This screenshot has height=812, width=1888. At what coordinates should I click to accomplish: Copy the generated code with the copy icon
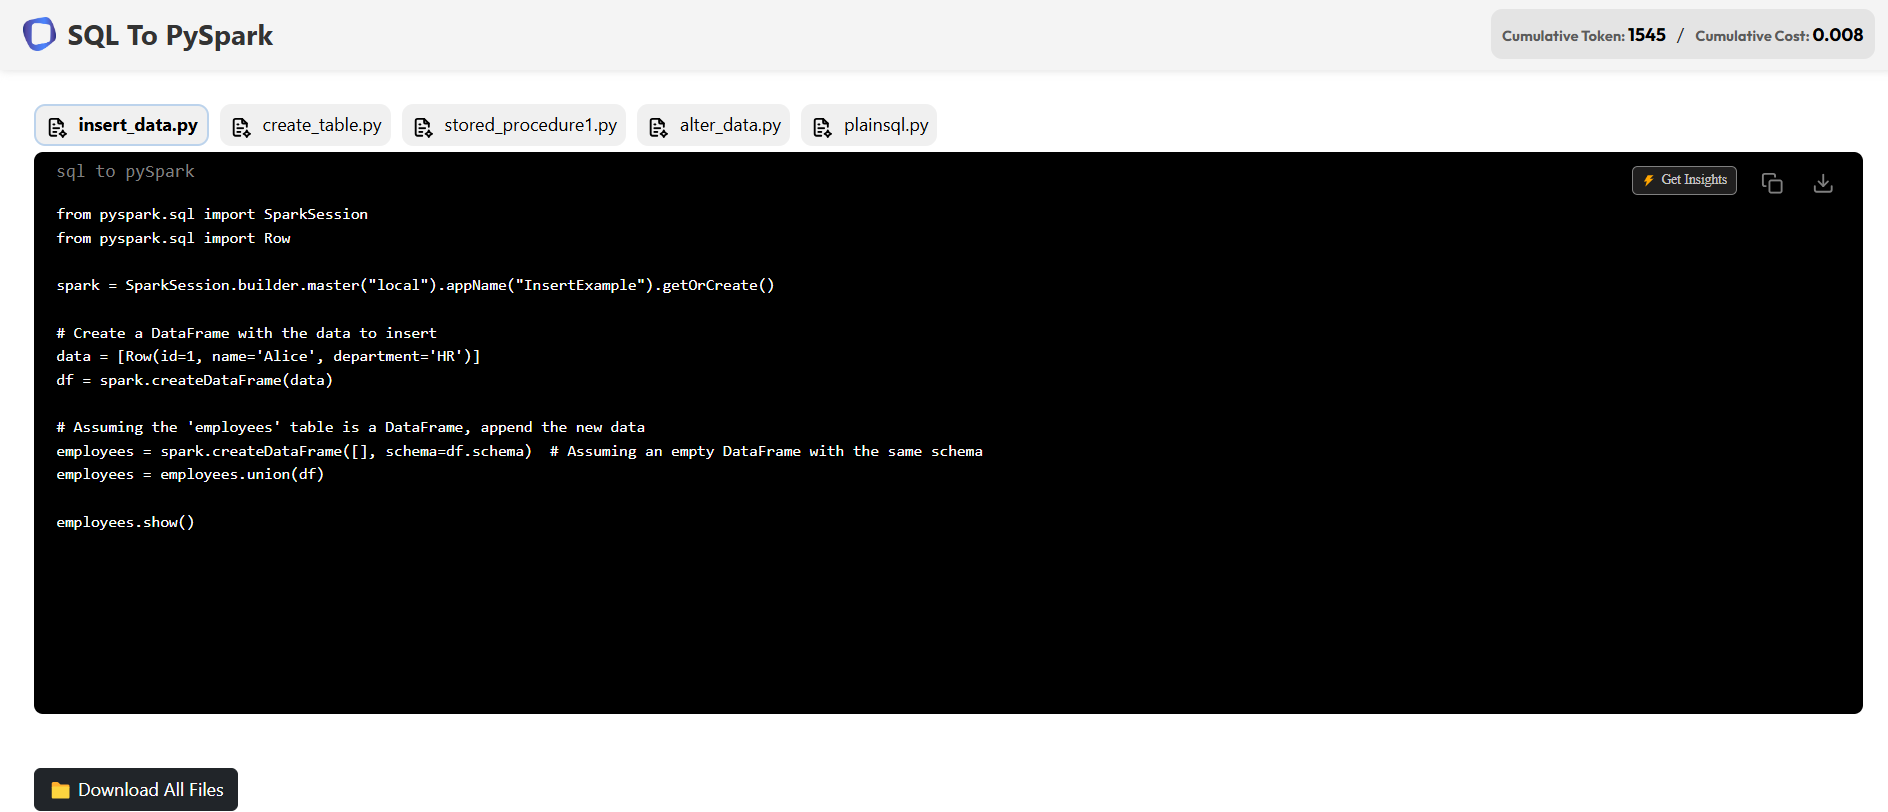click(1772, 183)
